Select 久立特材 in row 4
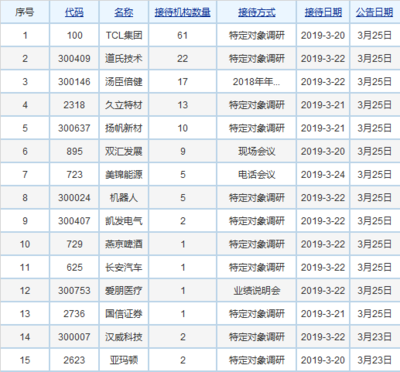400x372 pixels. click(124, 105)
